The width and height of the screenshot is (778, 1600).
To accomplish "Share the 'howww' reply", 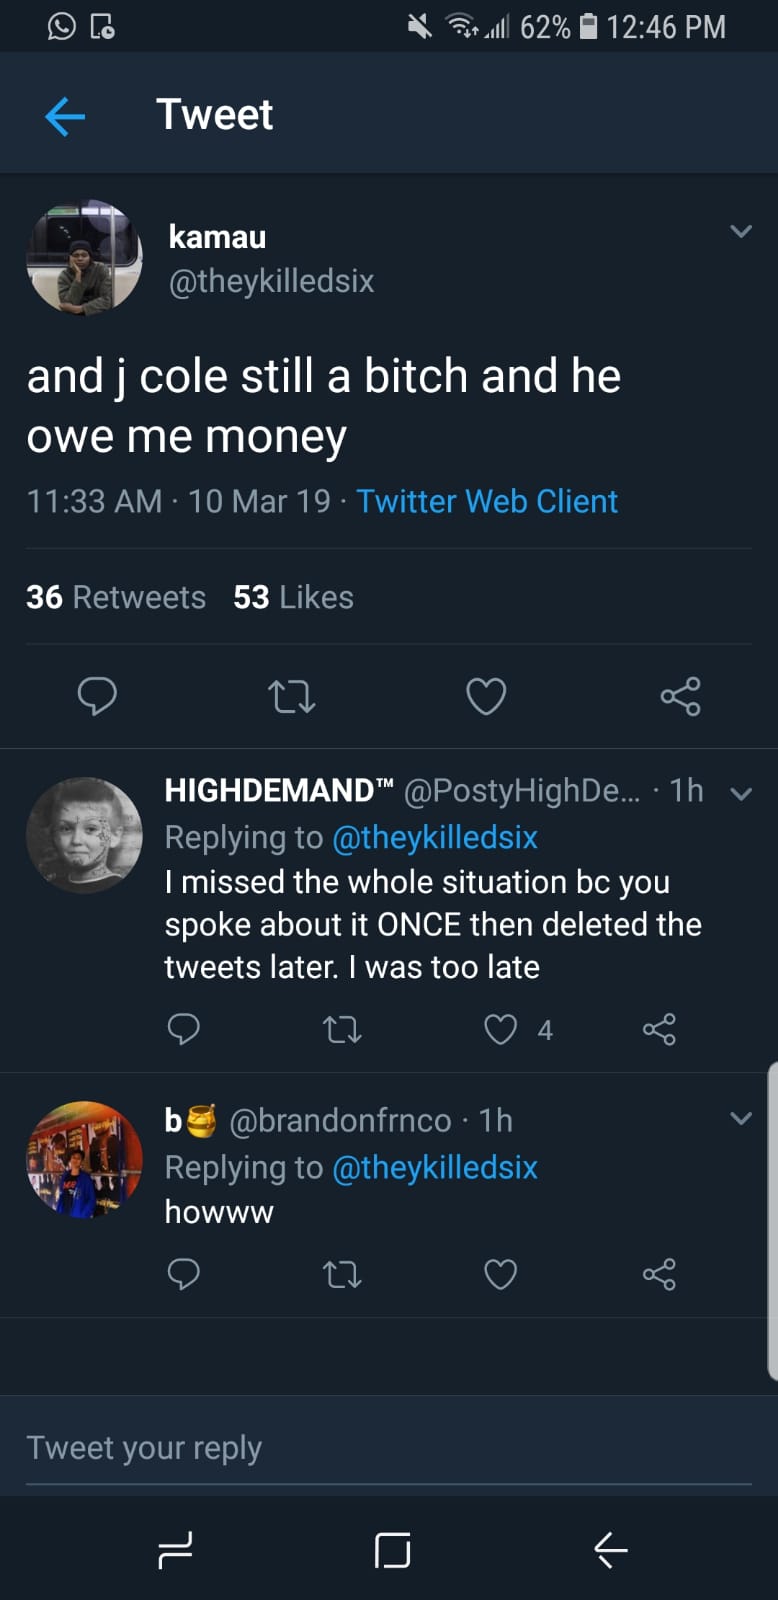I will coord(659,1274).
